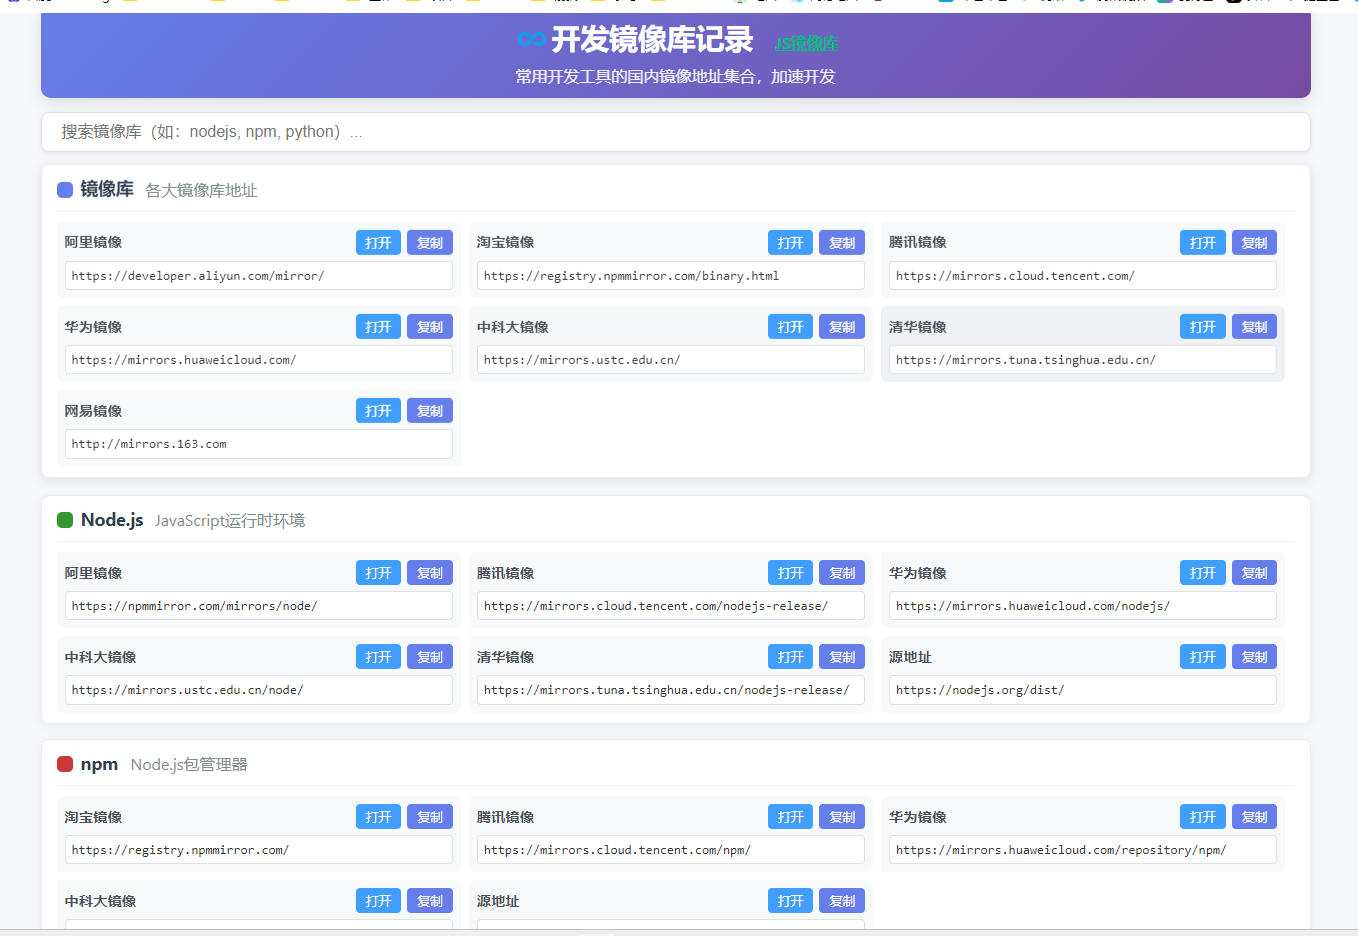The width and height of the screenshot is (1358, 936).
Task: Open 淘宝镜像 in the npm section
Action: (378, 817)
